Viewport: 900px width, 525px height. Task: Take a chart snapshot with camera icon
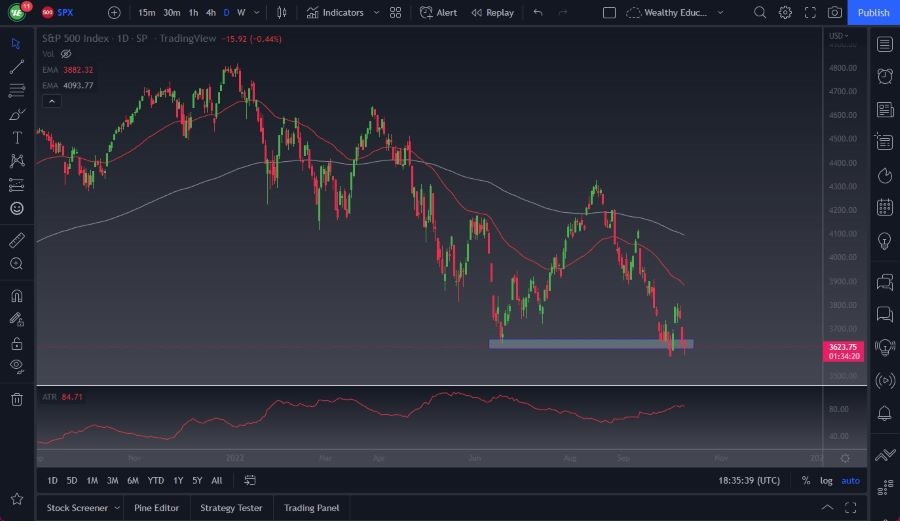[835, 13]
